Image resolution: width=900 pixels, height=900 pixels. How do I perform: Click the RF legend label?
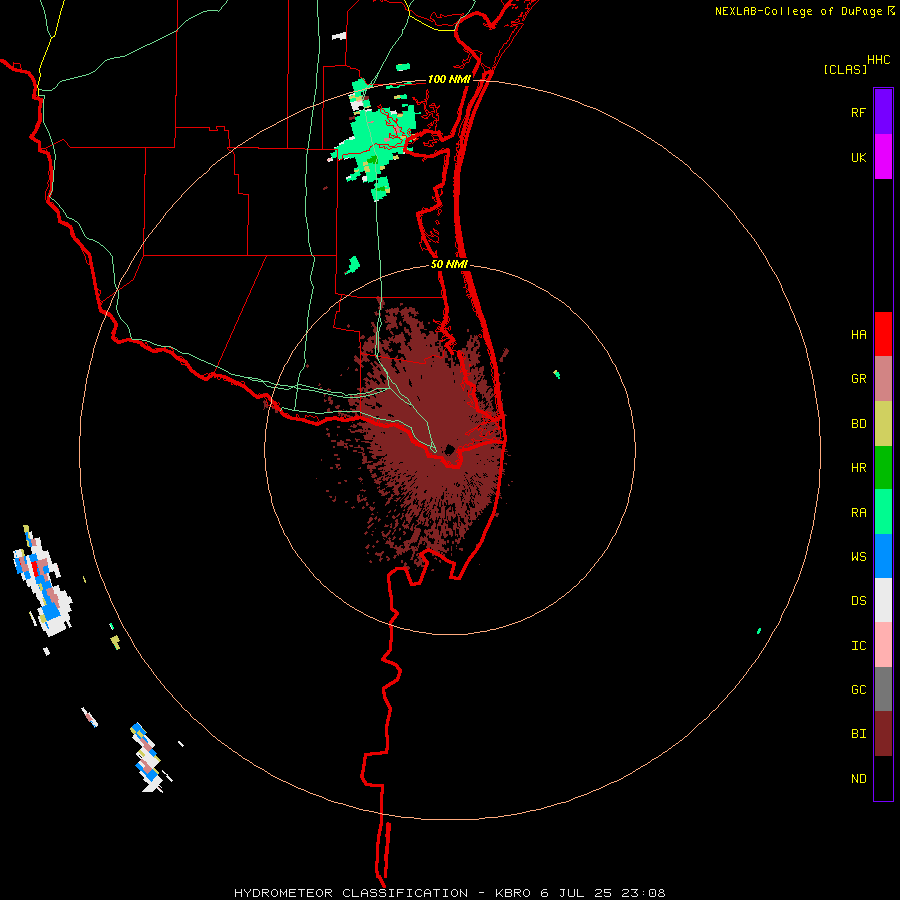[x=858, y=112]
